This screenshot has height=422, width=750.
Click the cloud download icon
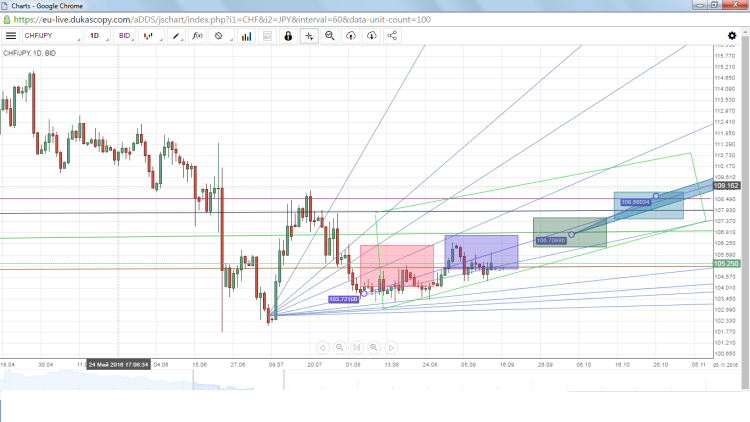(371, 35)
